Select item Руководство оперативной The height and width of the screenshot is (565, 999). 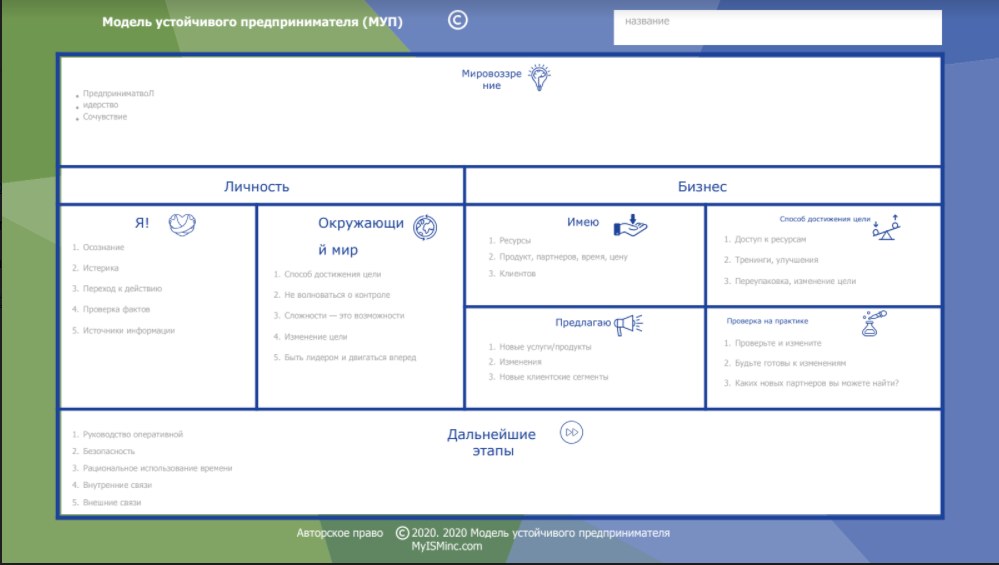[133, 434]
